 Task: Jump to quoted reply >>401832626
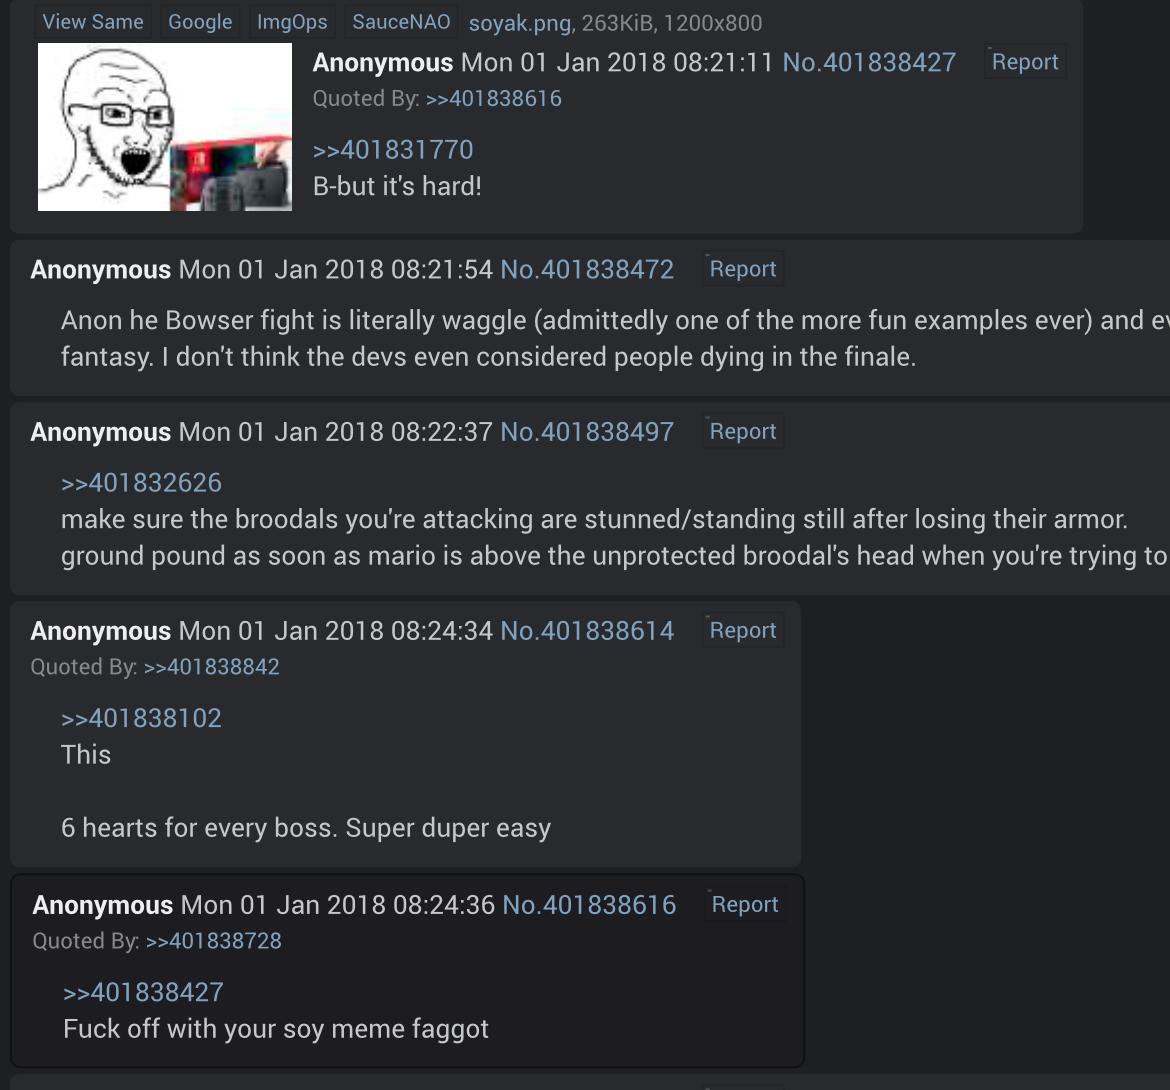(x=141, y=483)
